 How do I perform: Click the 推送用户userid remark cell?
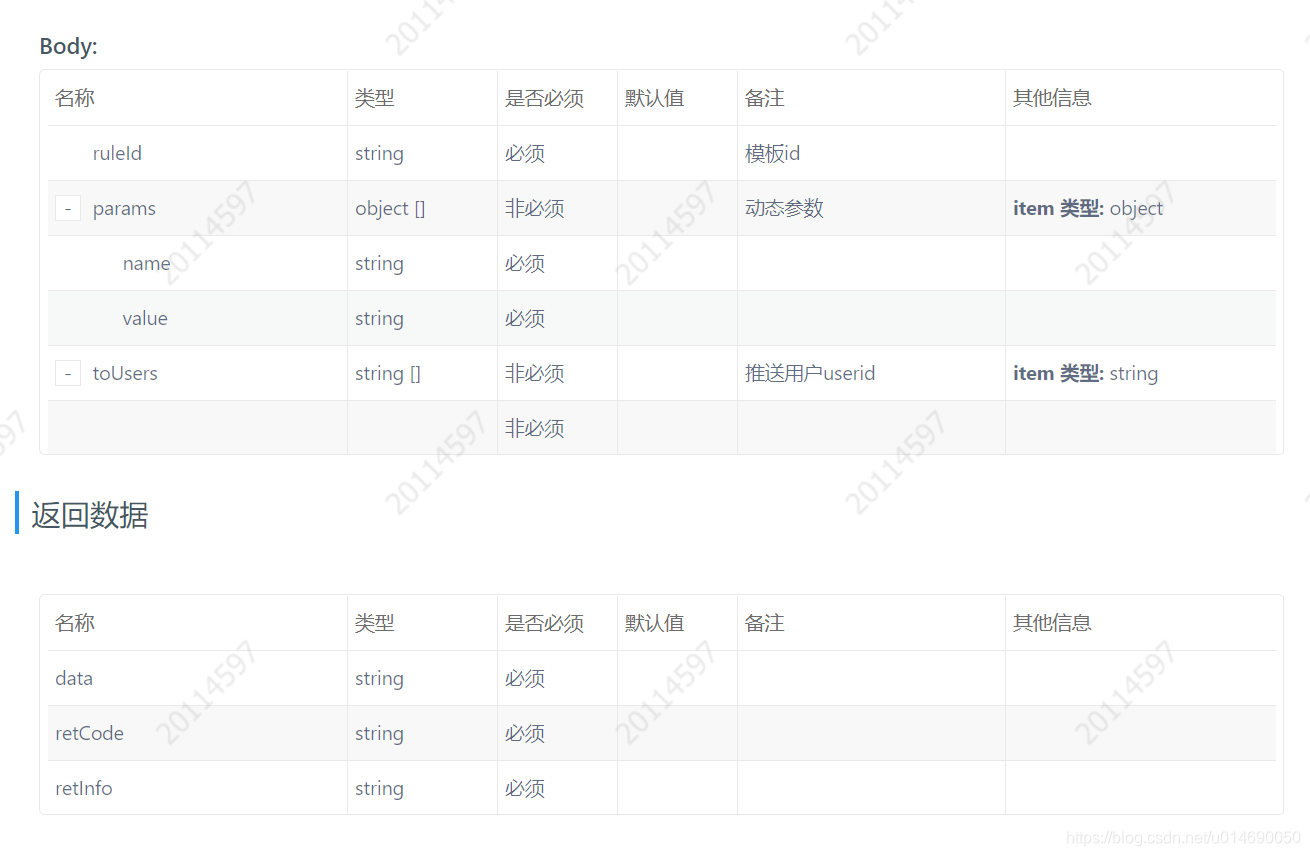810,373
